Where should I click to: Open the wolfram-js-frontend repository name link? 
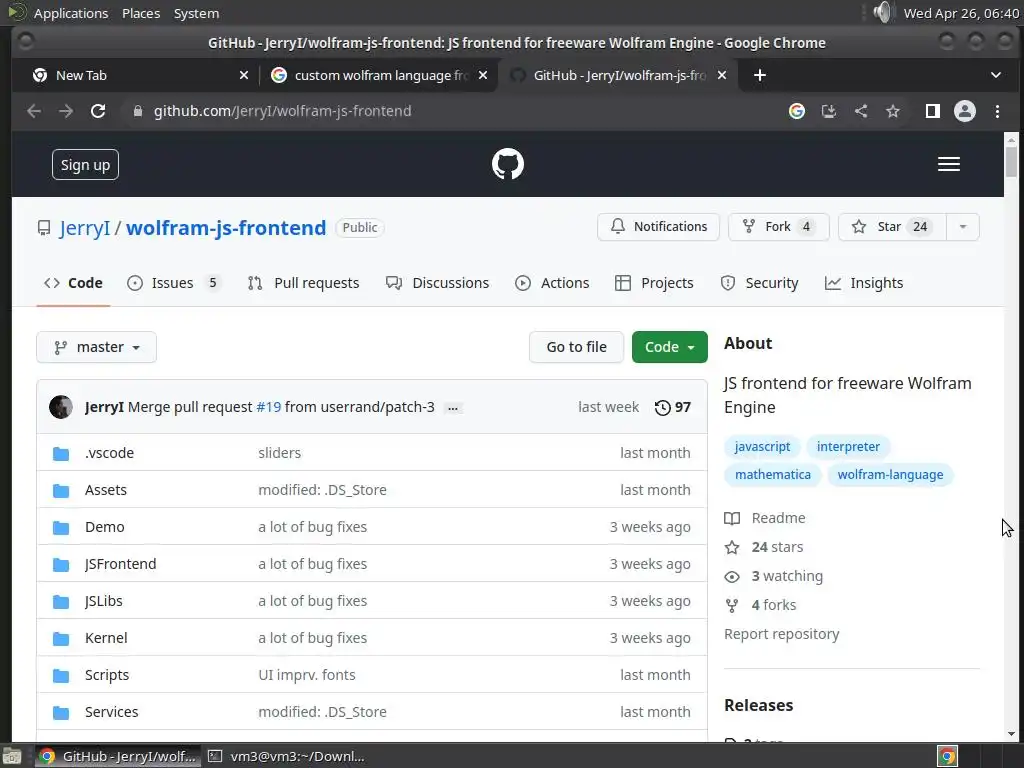click(226, 228)
